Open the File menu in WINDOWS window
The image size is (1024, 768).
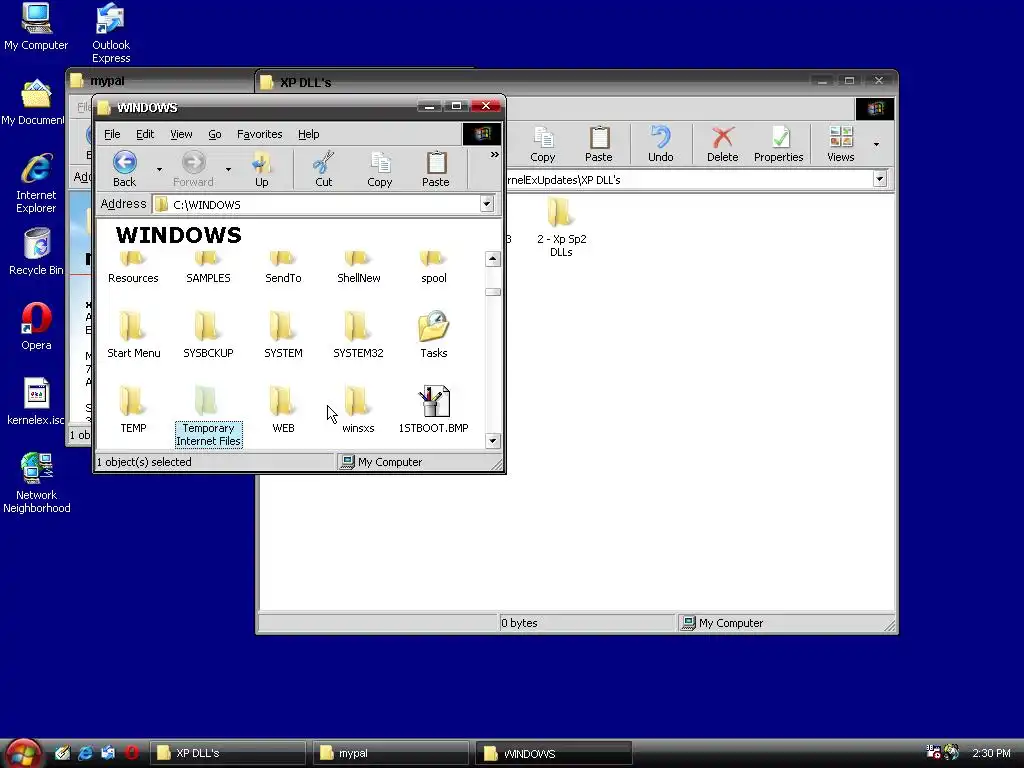point(112,134)
